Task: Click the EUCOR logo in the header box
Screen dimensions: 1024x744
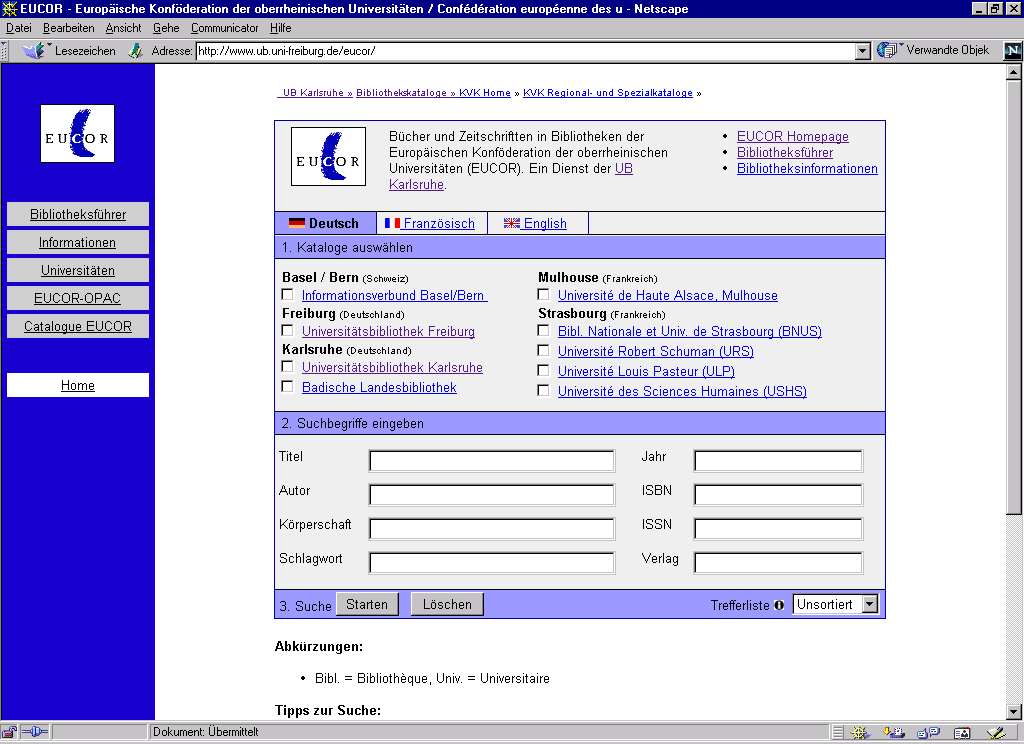Action: point(328,157)
